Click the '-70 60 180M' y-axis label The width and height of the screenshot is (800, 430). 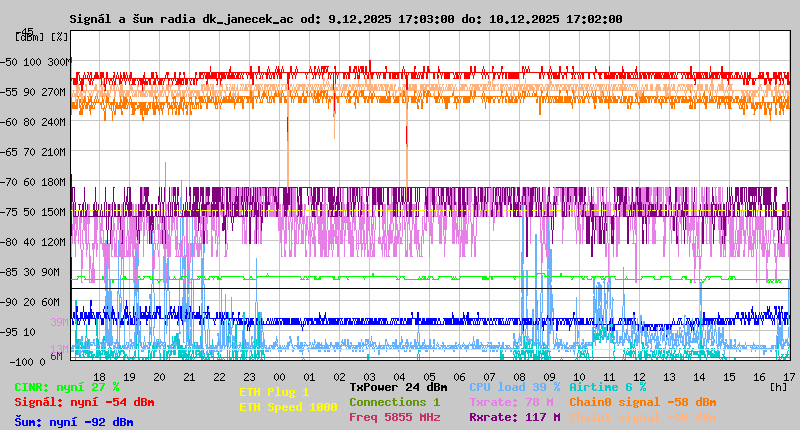pyautogui.click(x=33, y=182)
